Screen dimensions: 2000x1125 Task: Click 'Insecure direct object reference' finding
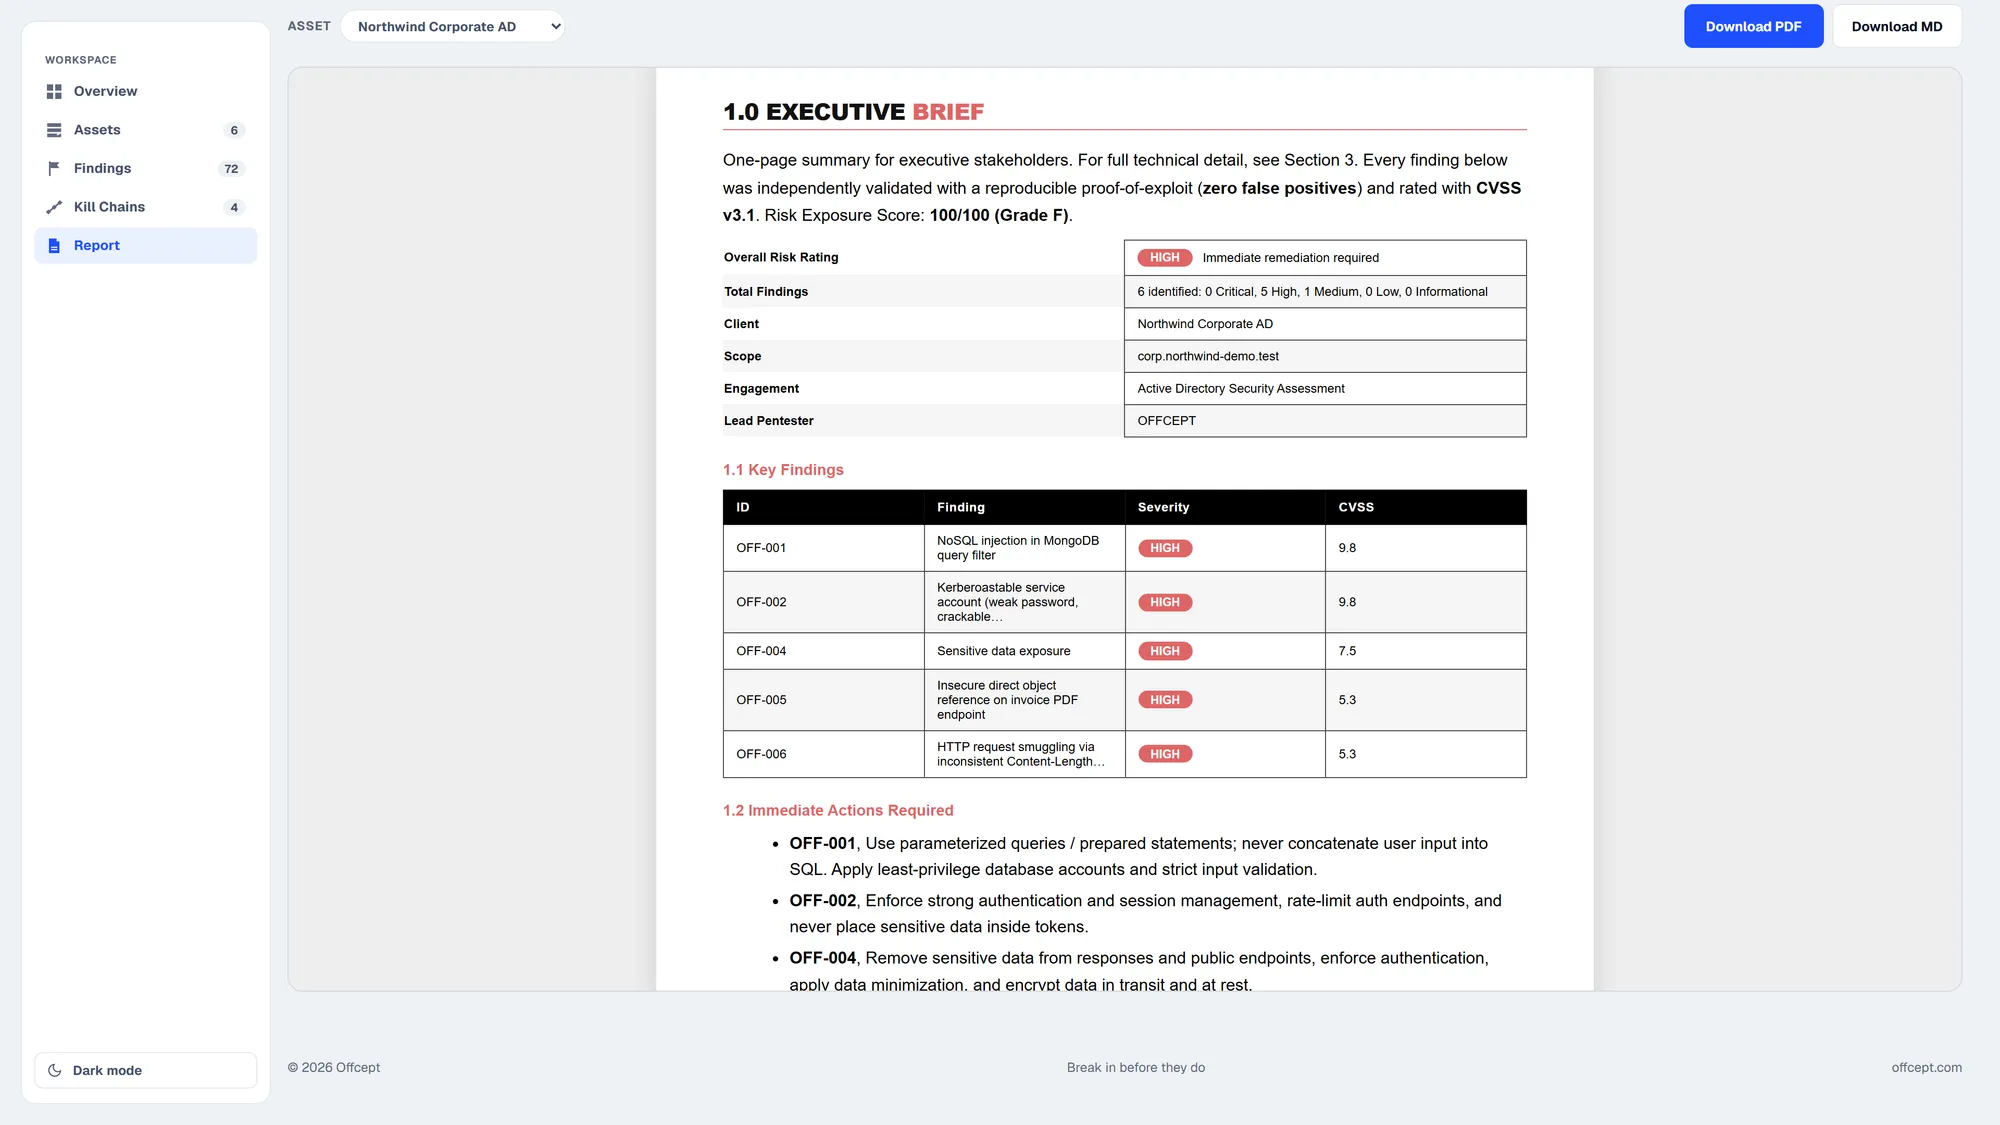coord(1007,700)
